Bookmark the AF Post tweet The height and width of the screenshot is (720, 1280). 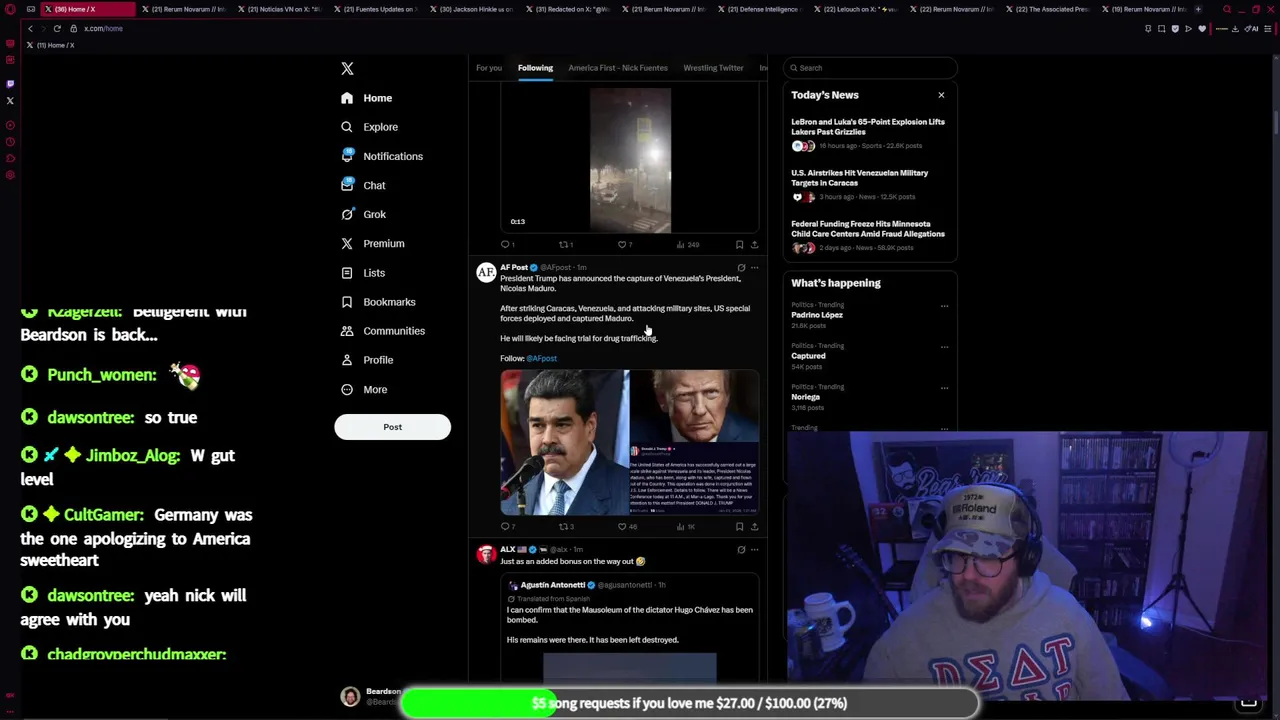739,526
